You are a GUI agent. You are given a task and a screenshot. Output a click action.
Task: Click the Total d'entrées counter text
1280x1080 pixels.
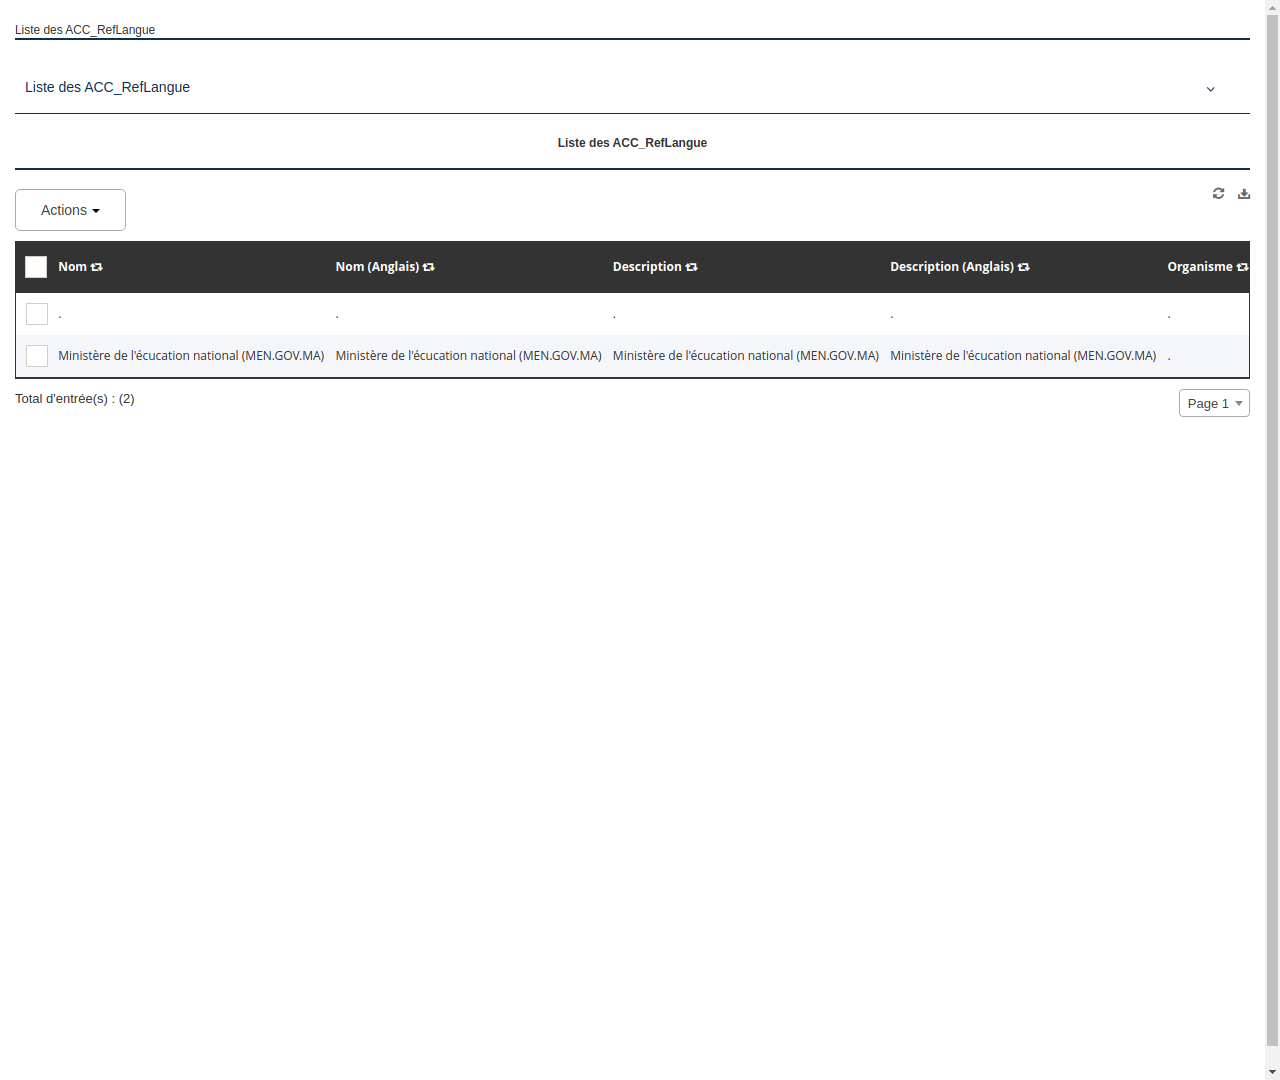click(x=74, y=398)
